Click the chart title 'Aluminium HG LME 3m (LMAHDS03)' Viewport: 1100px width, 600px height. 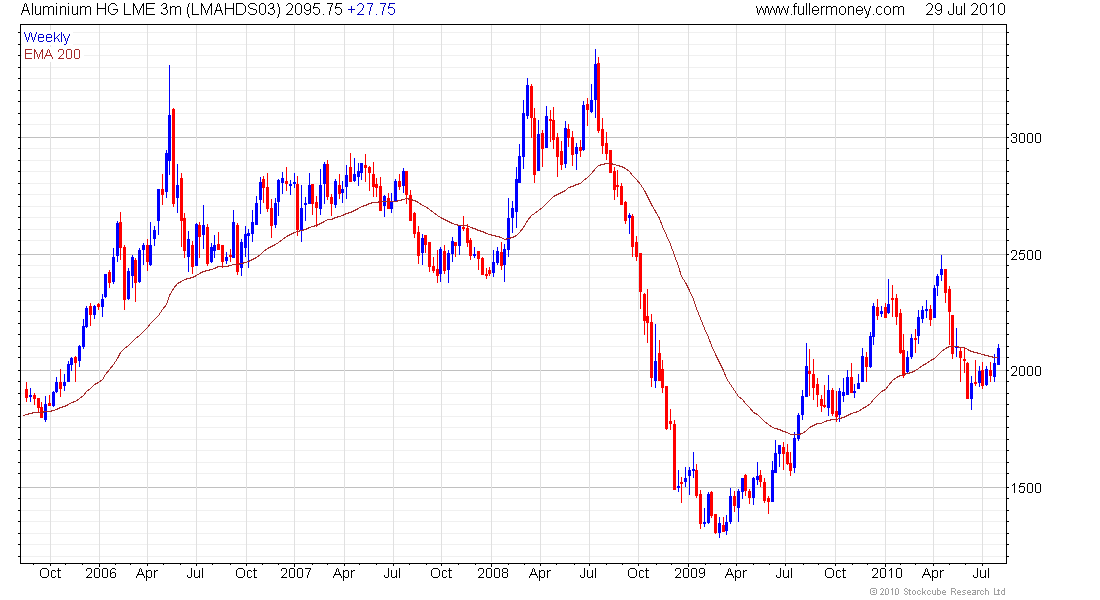click(x=151, y=10)
